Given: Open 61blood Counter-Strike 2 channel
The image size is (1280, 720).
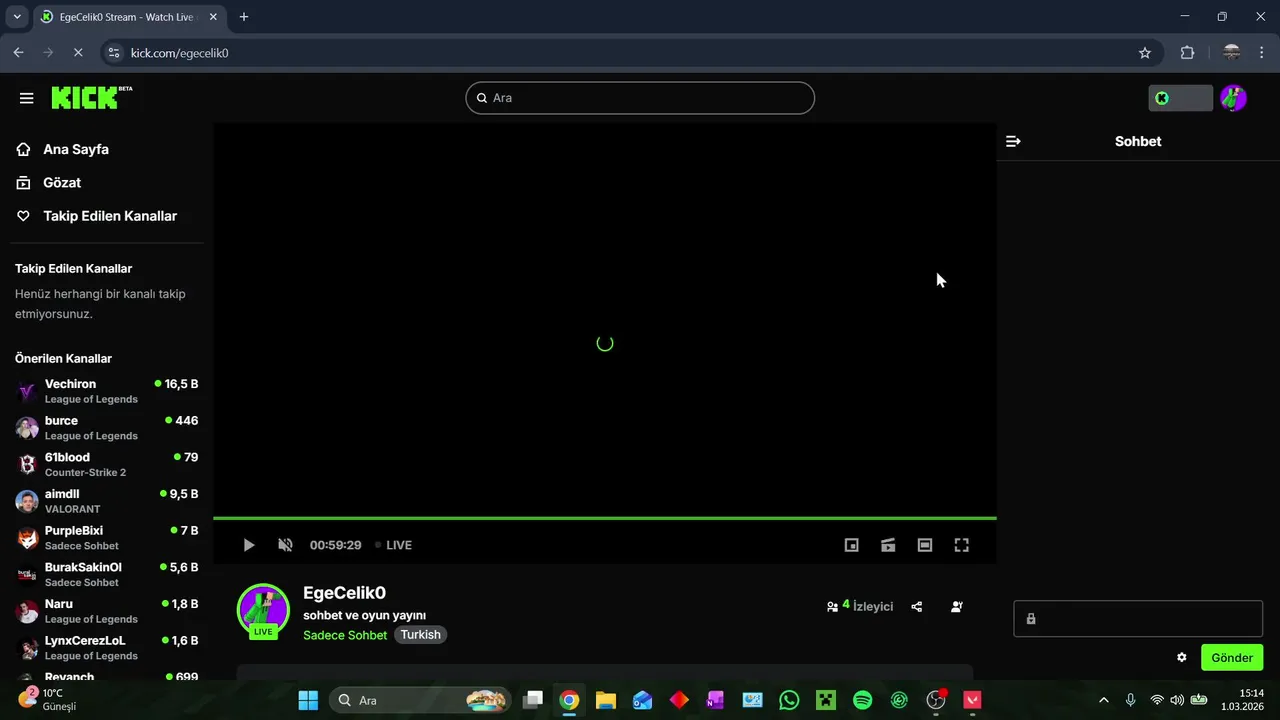Looking at the screenshot, I should (x=107, y=464).
